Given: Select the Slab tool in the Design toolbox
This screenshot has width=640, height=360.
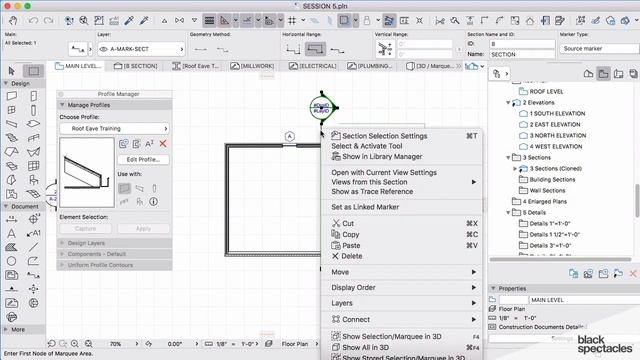Looking at the screenshot, I should (x=33, y=124).
